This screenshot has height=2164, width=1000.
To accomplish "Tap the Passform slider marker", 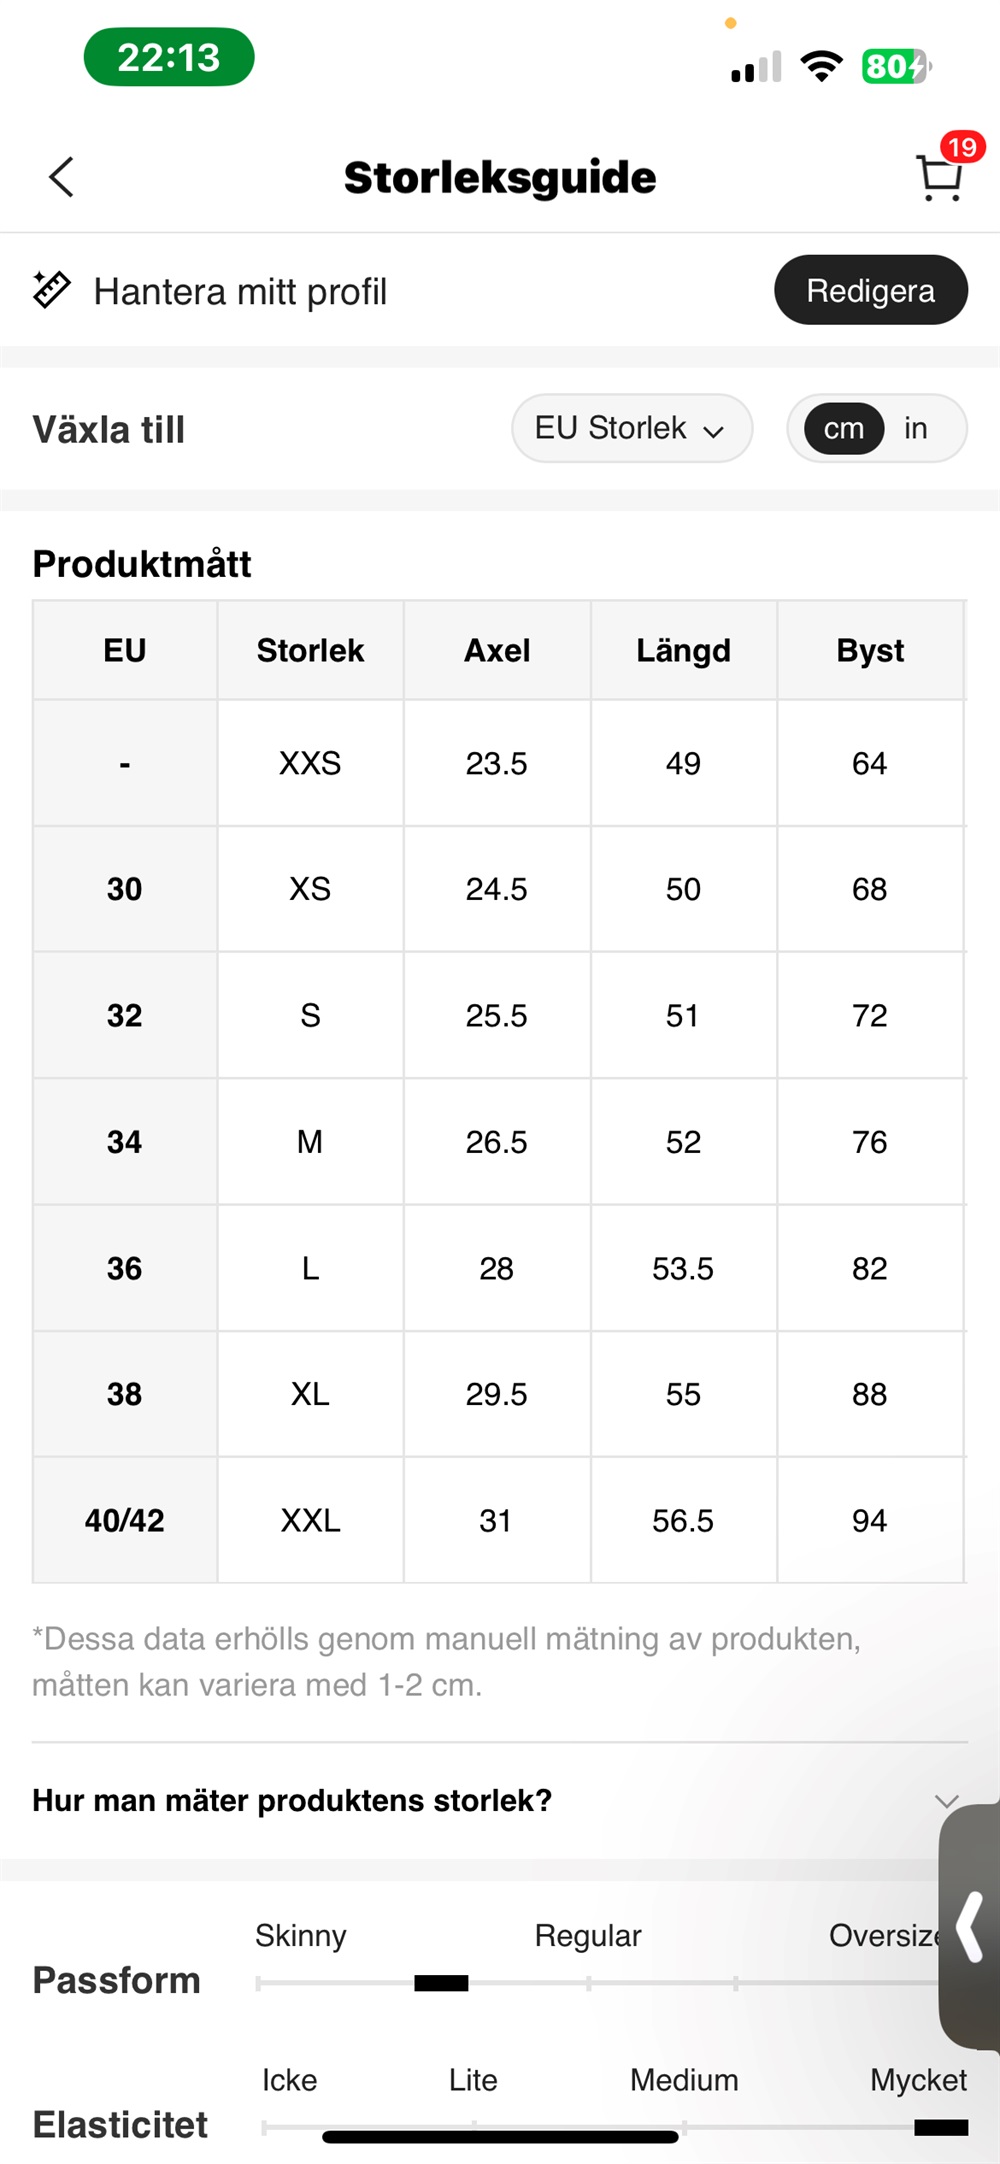I will click(441, 1983).
